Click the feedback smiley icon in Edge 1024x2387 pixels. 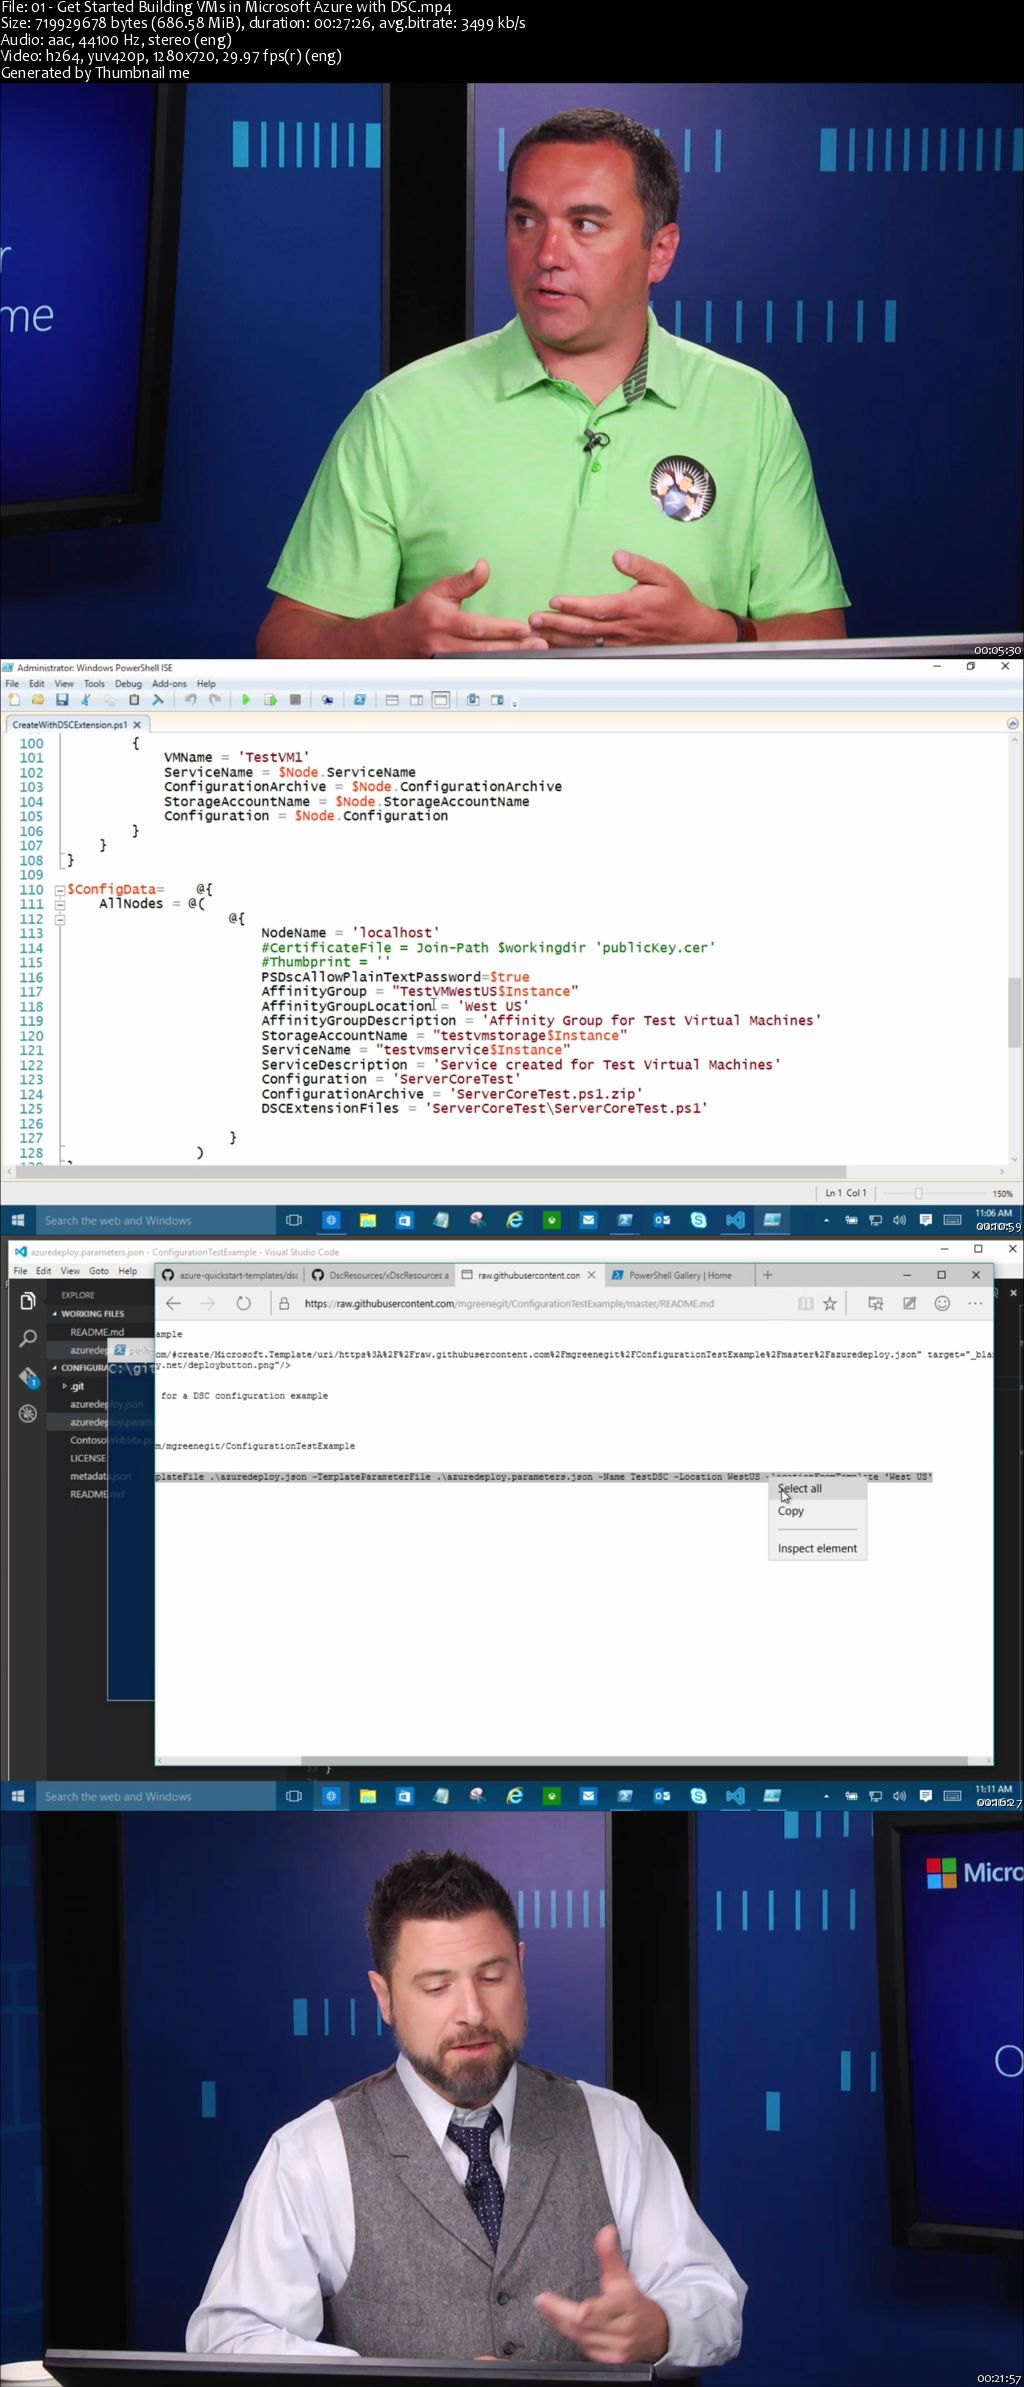(942, 1303)
